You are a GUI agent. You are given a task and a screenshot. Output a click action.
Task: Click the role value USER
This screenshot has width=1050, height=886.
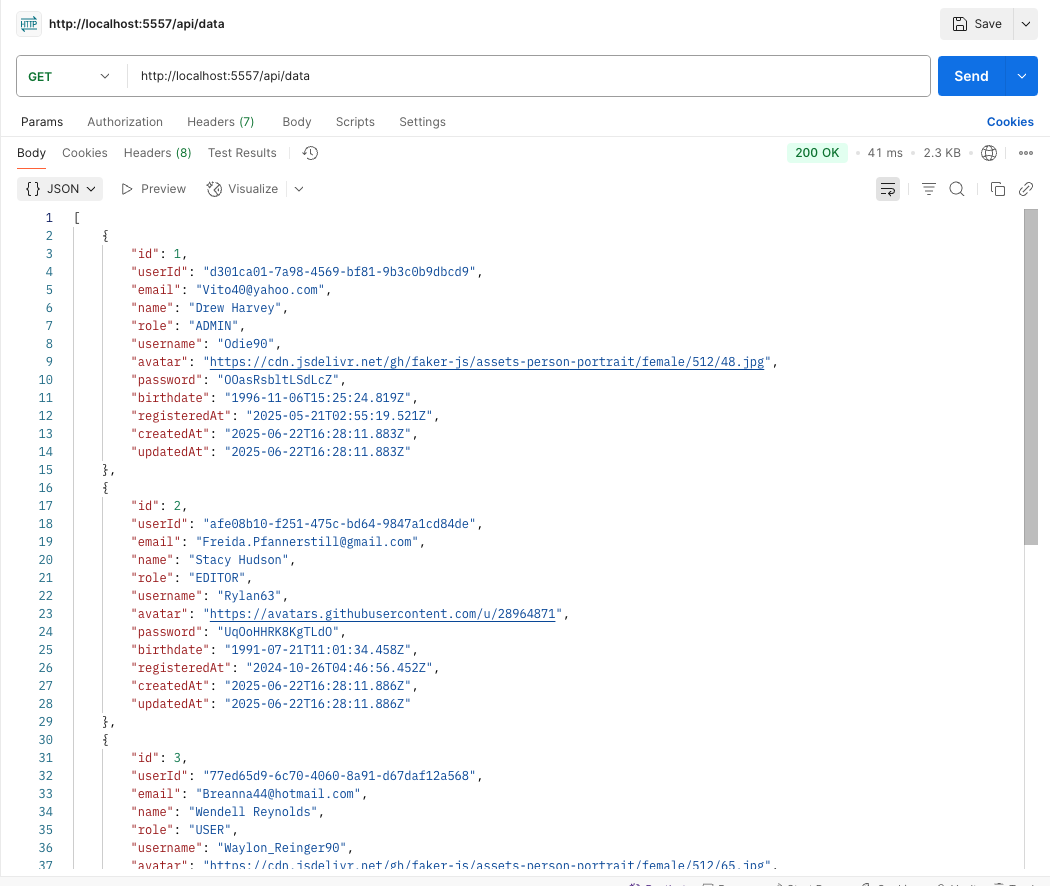pos(210,830)
